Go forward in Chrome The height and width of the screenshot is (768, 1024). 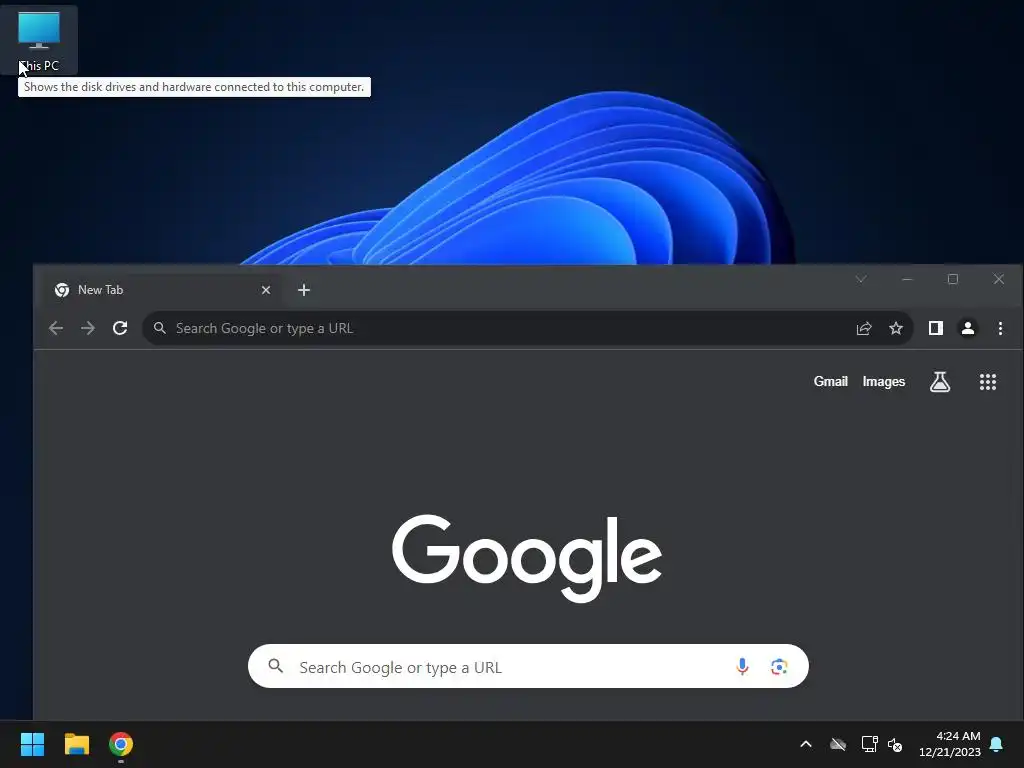click(x=88, y=328)
